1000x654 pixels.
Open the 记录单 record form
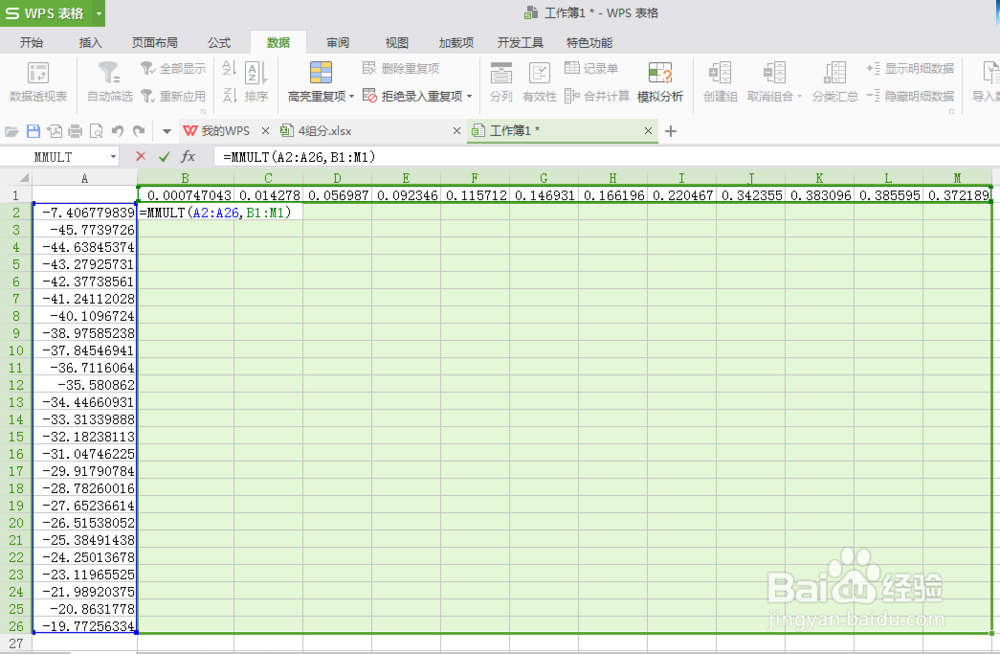click(x=591, y=68)
